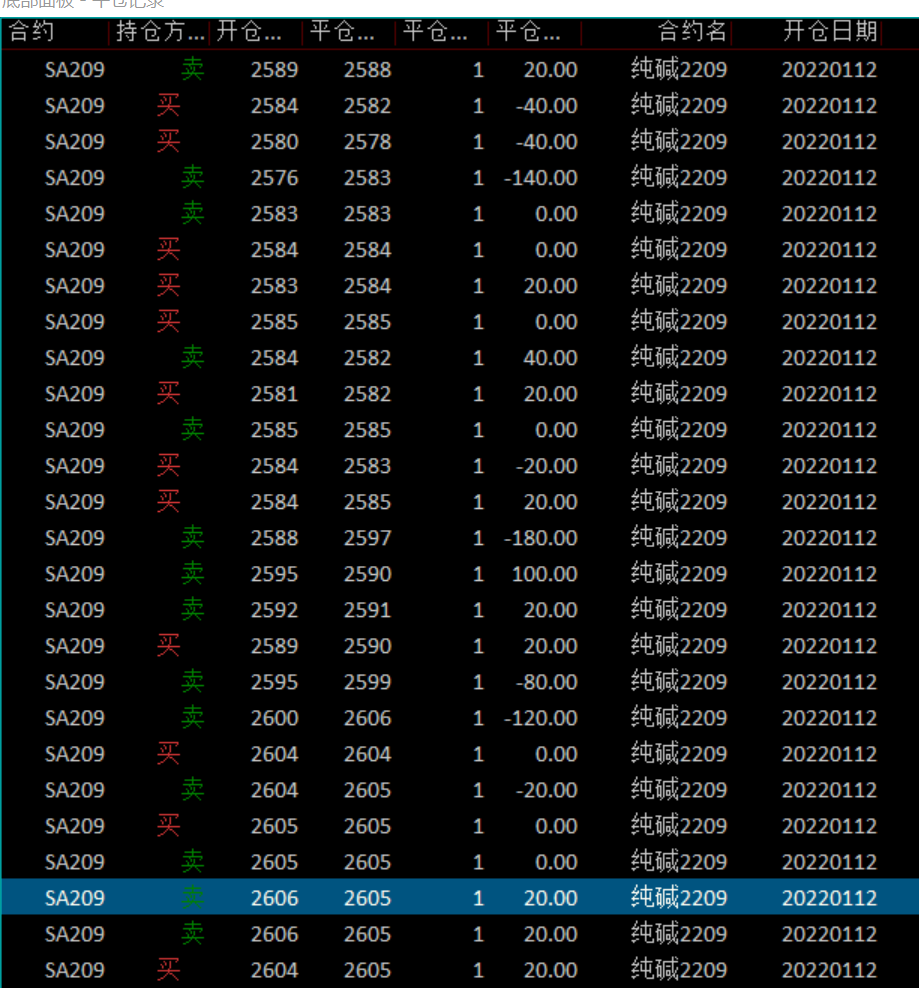The width and height of the screenshot is (919, 988).
Task: Click the -140.00 profit/loss cell
Action: point(541,178)
